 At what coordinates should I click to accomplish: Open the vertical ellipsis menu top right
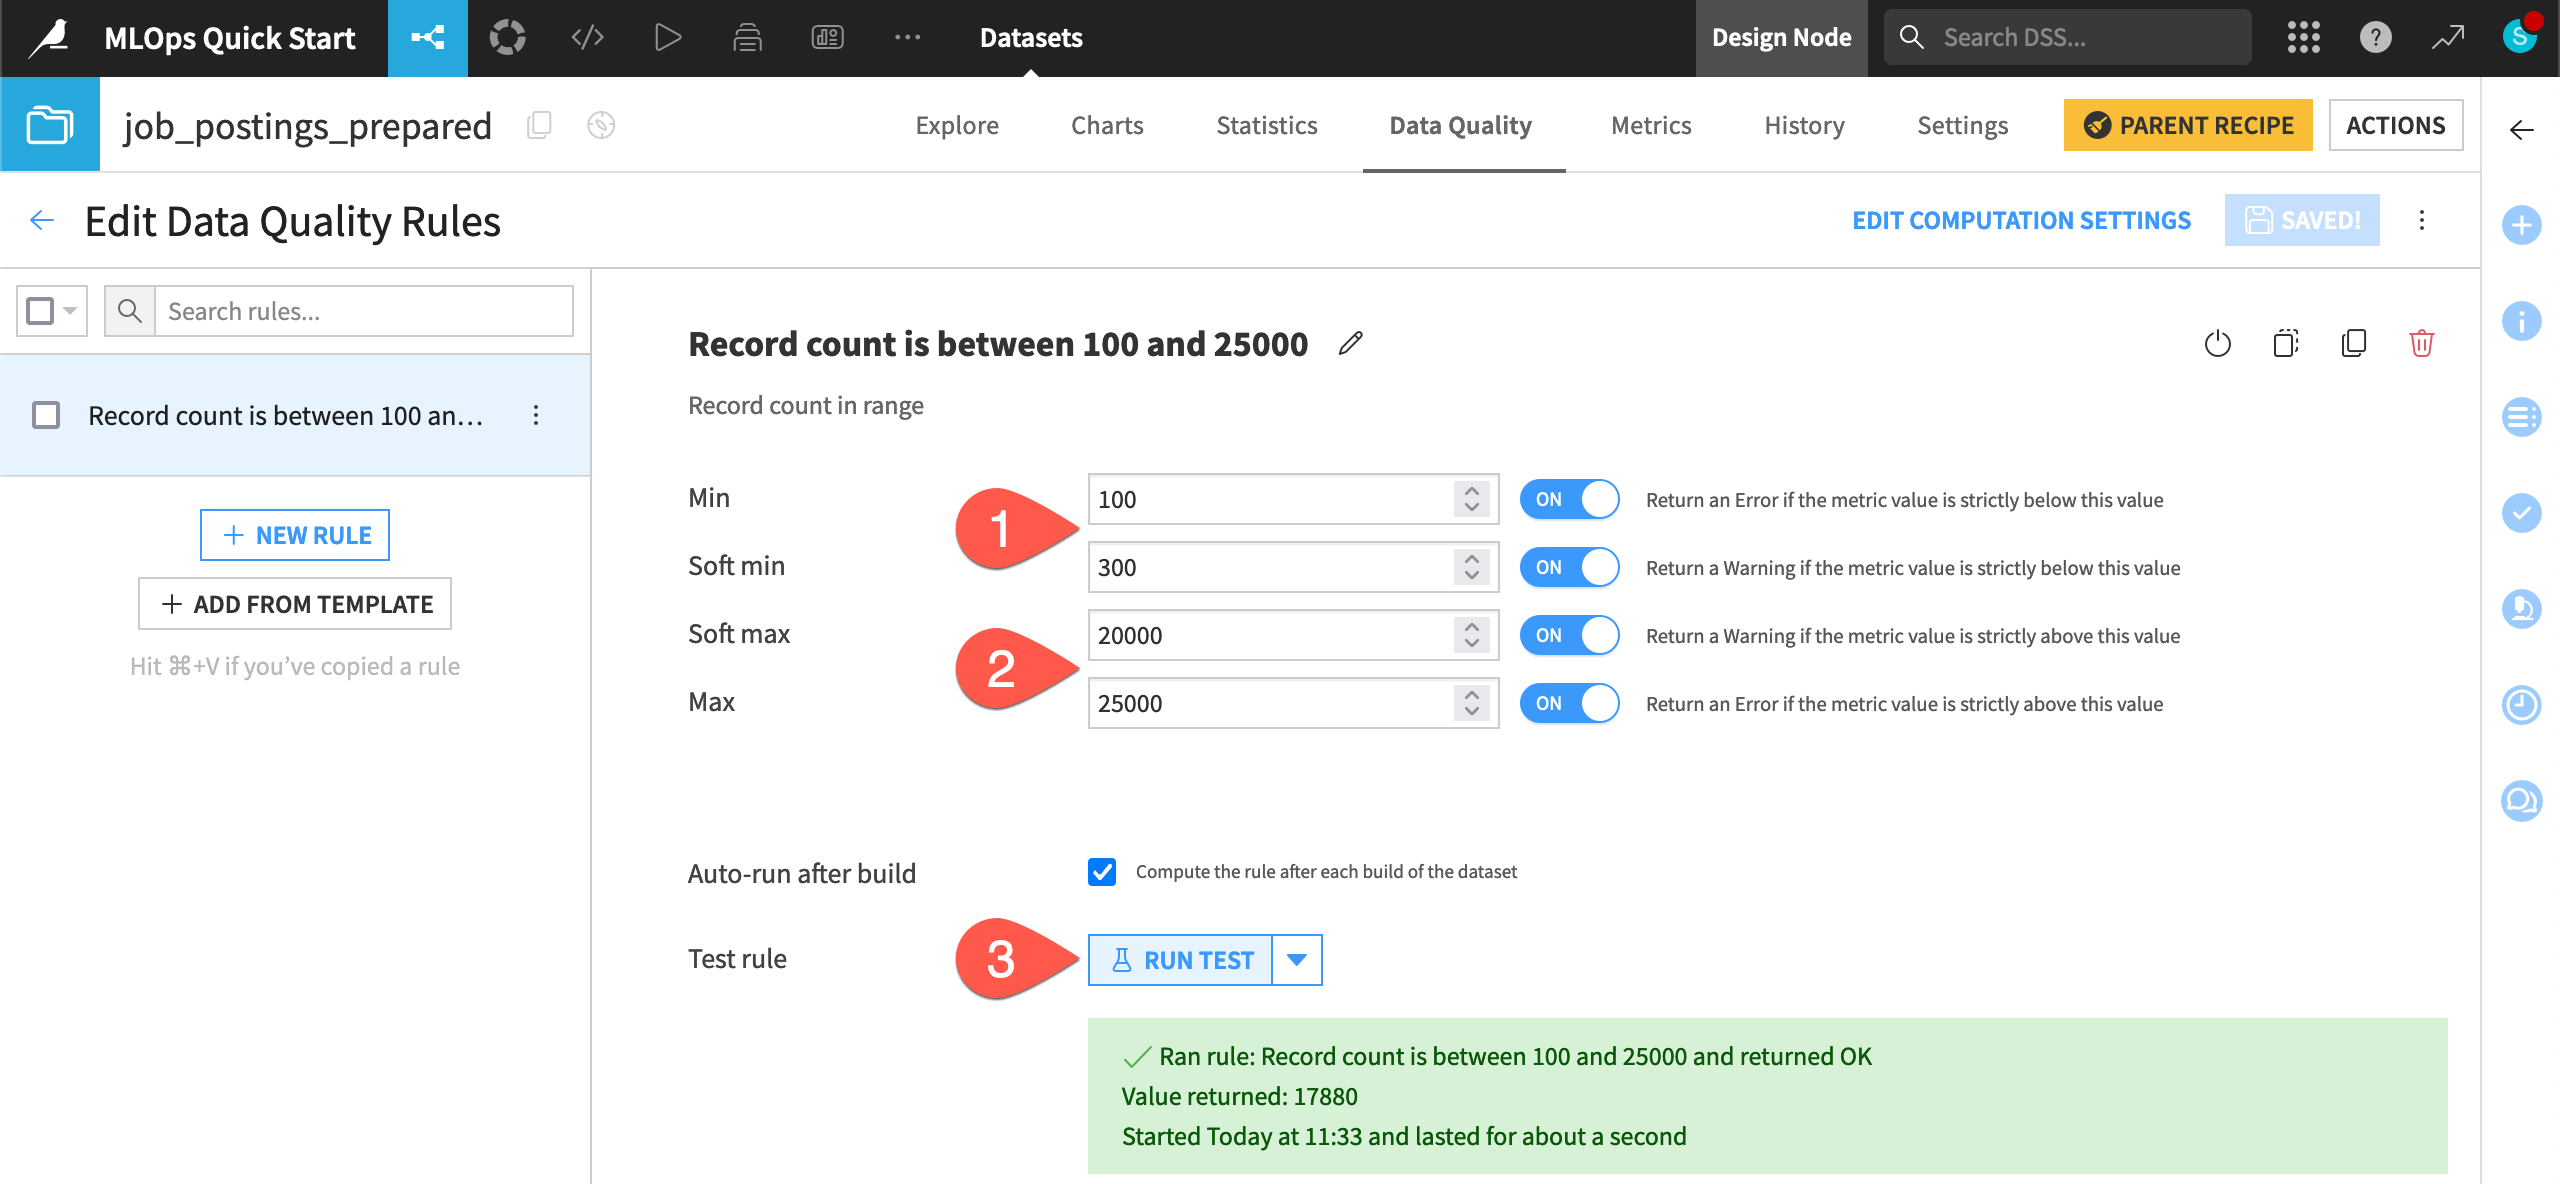2421,220
